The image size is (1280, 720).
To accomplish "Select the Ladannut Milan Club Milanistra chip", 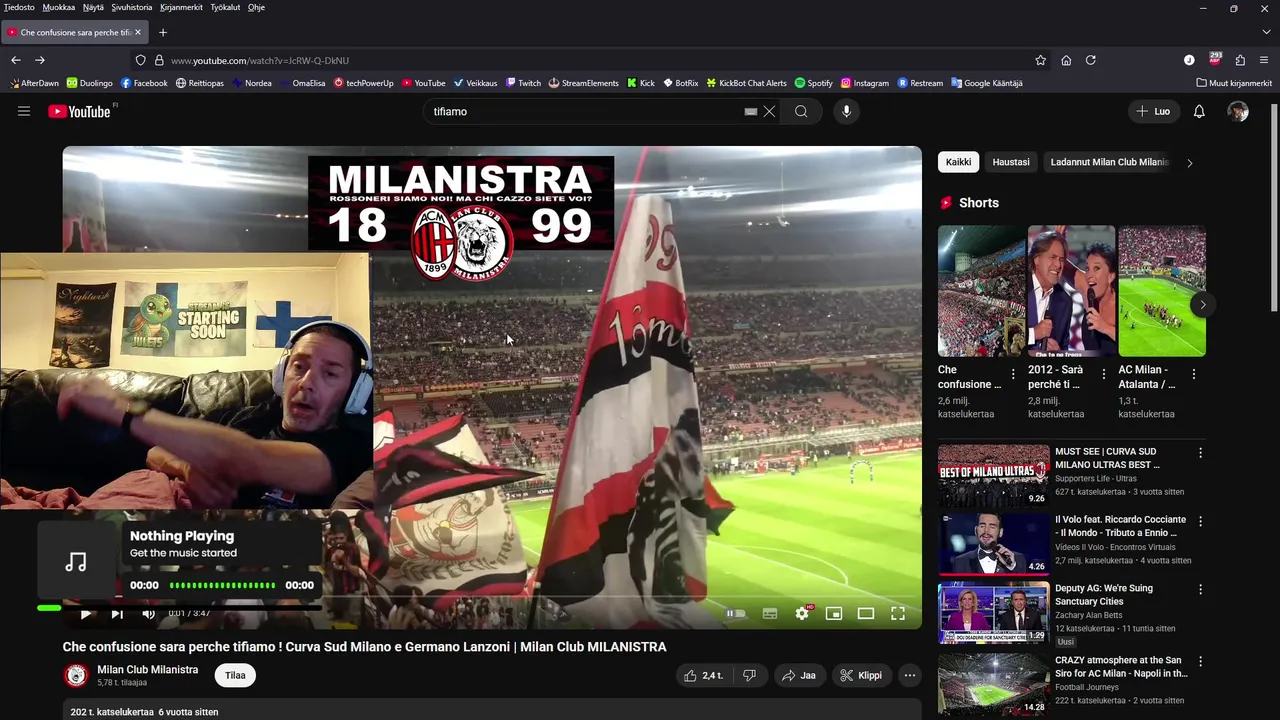I will [x=1109, y=162].
